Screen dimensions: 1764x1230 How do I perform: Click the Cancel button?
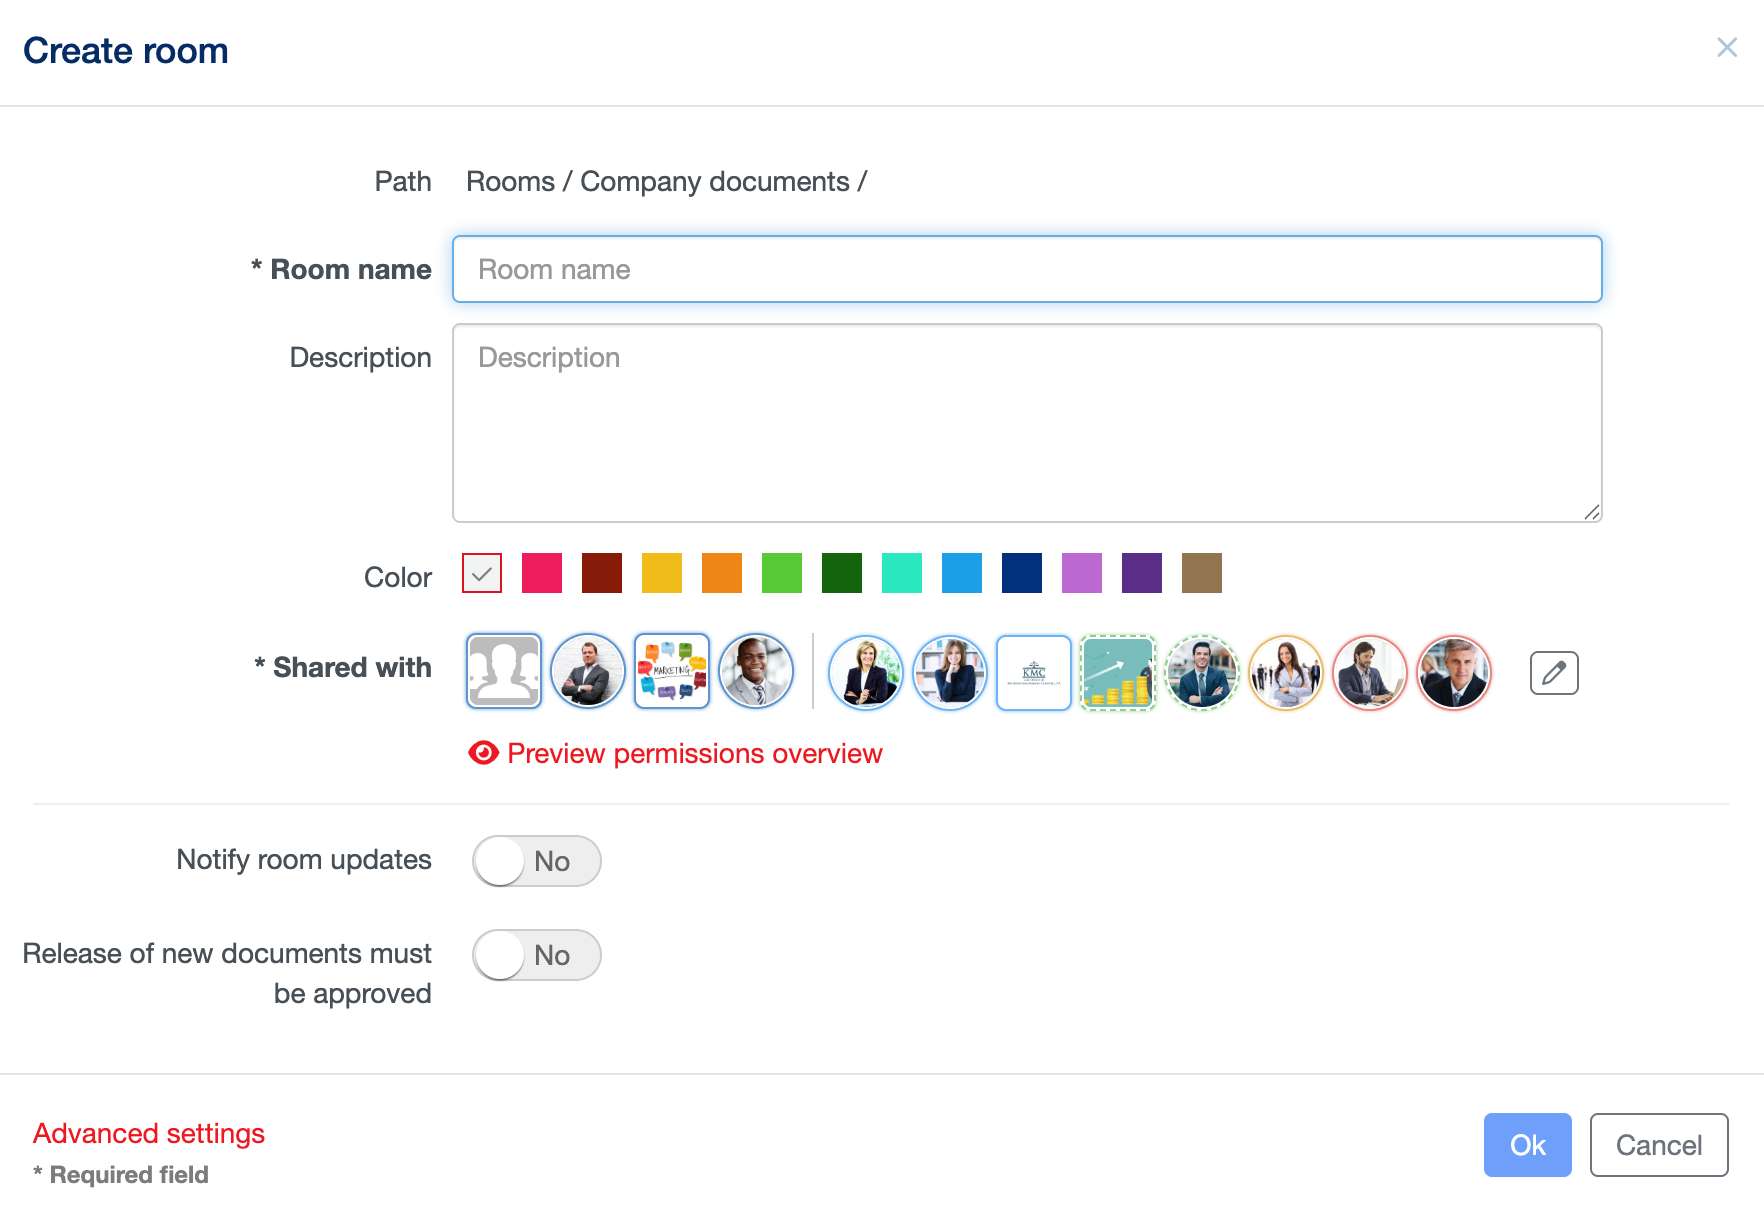pyautogui.click(x=1659, y=1145)
